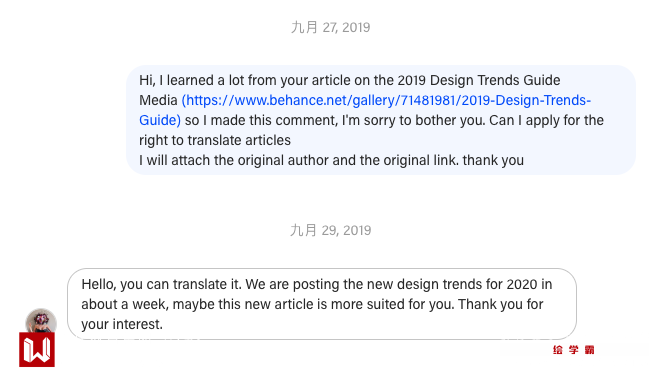Click the word "Media" before the link

click(158, 100)
